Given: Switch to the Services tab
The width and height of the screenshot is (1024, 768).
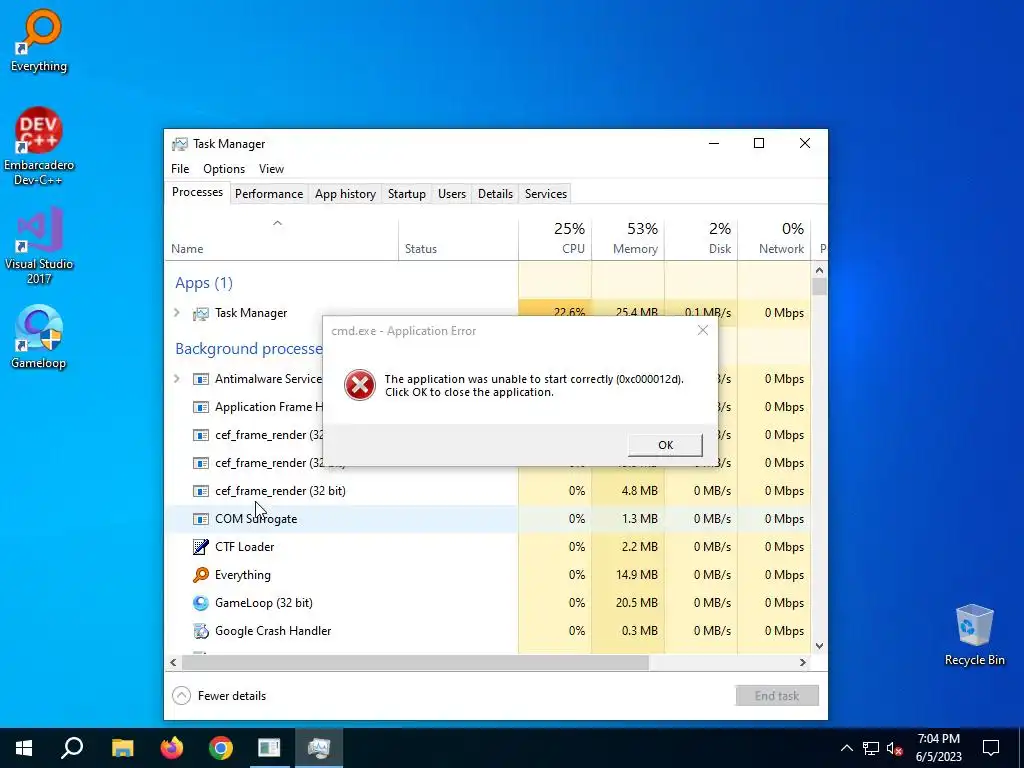Looking at the screenshot, I should 546,194.
